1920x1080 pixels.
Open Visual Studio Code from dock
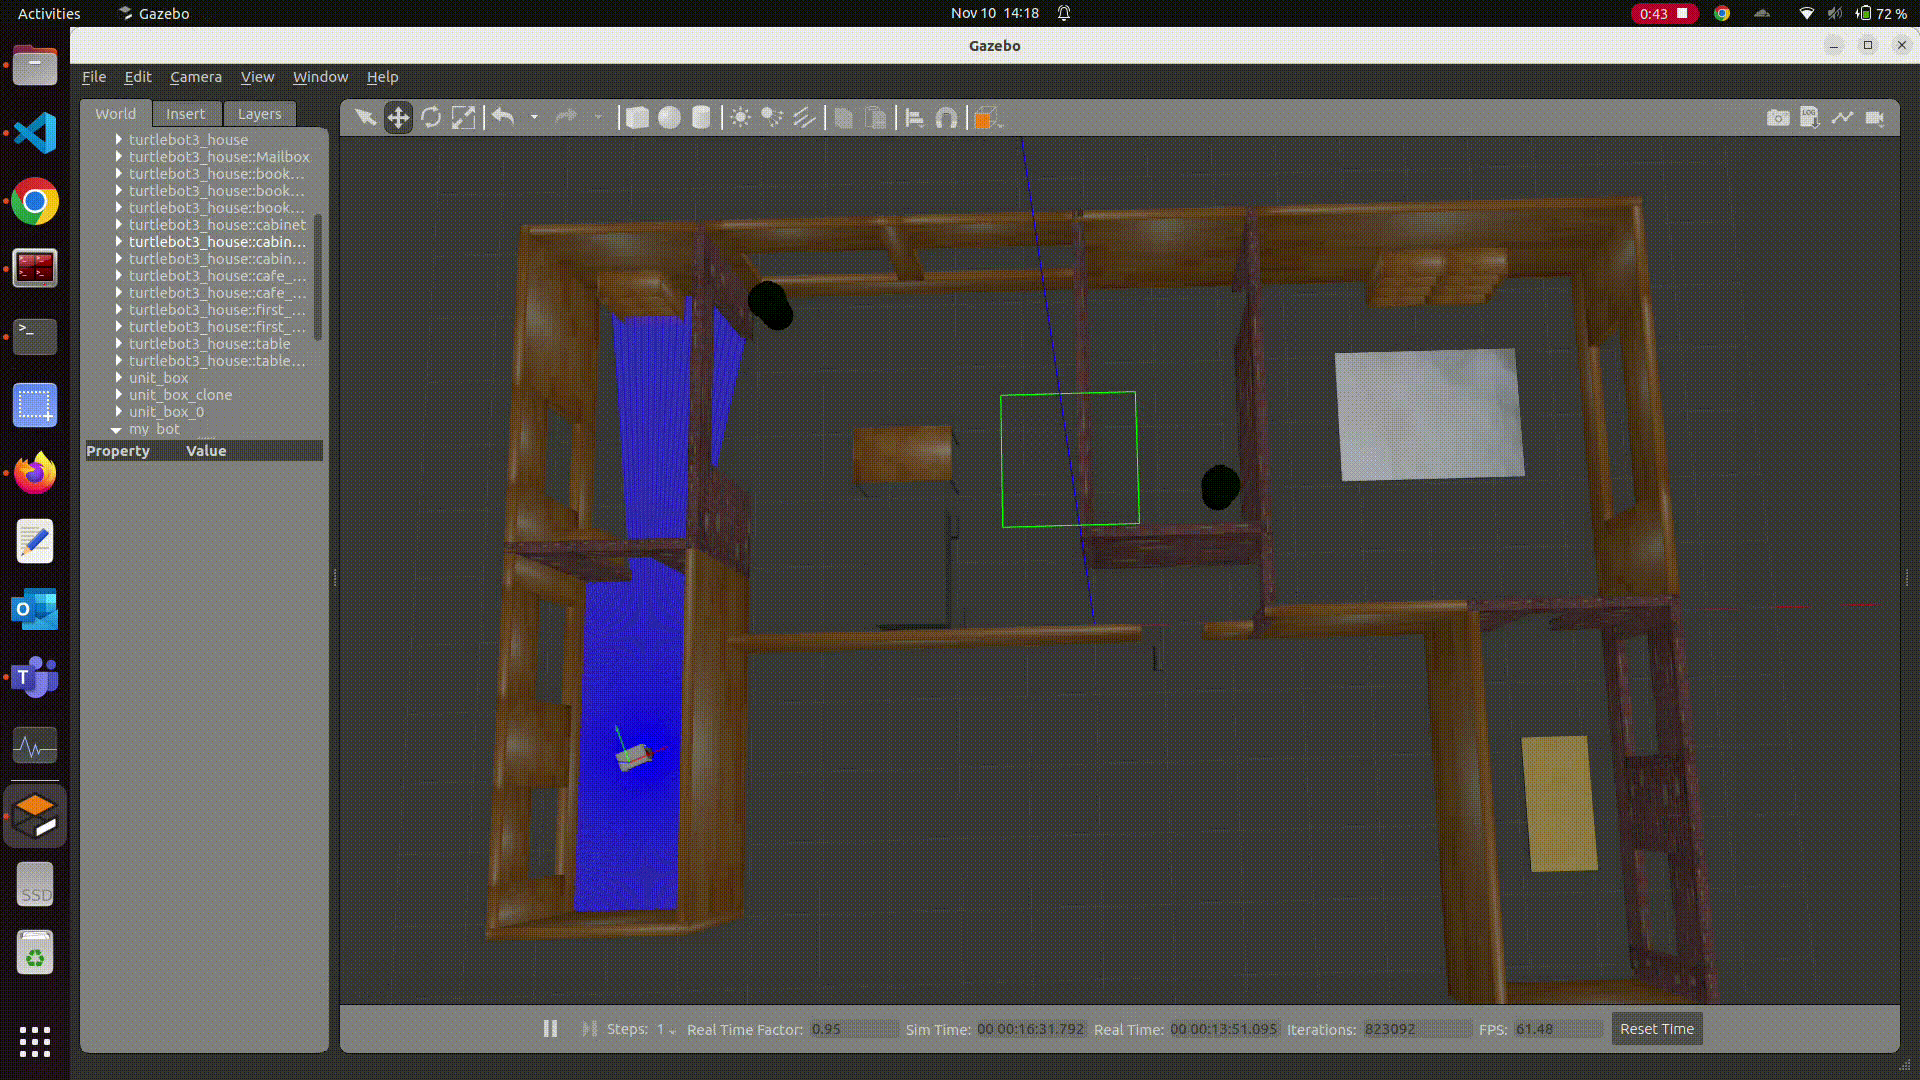click(x=35, y=133)
